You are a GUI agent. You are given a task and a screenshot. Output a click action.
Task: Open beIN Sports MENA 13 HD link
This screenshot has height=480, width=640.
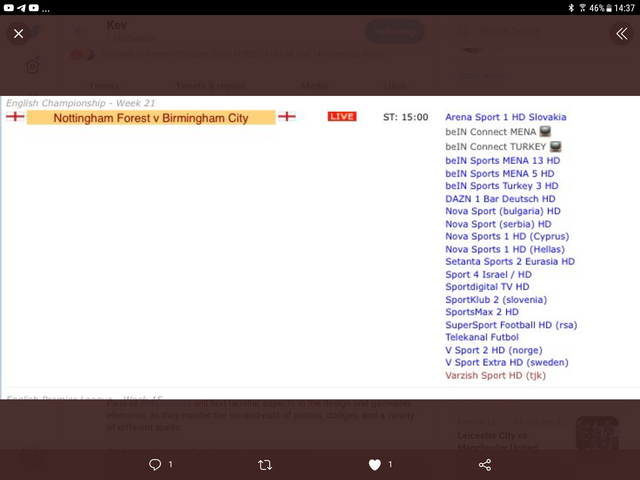pos(502,160)
